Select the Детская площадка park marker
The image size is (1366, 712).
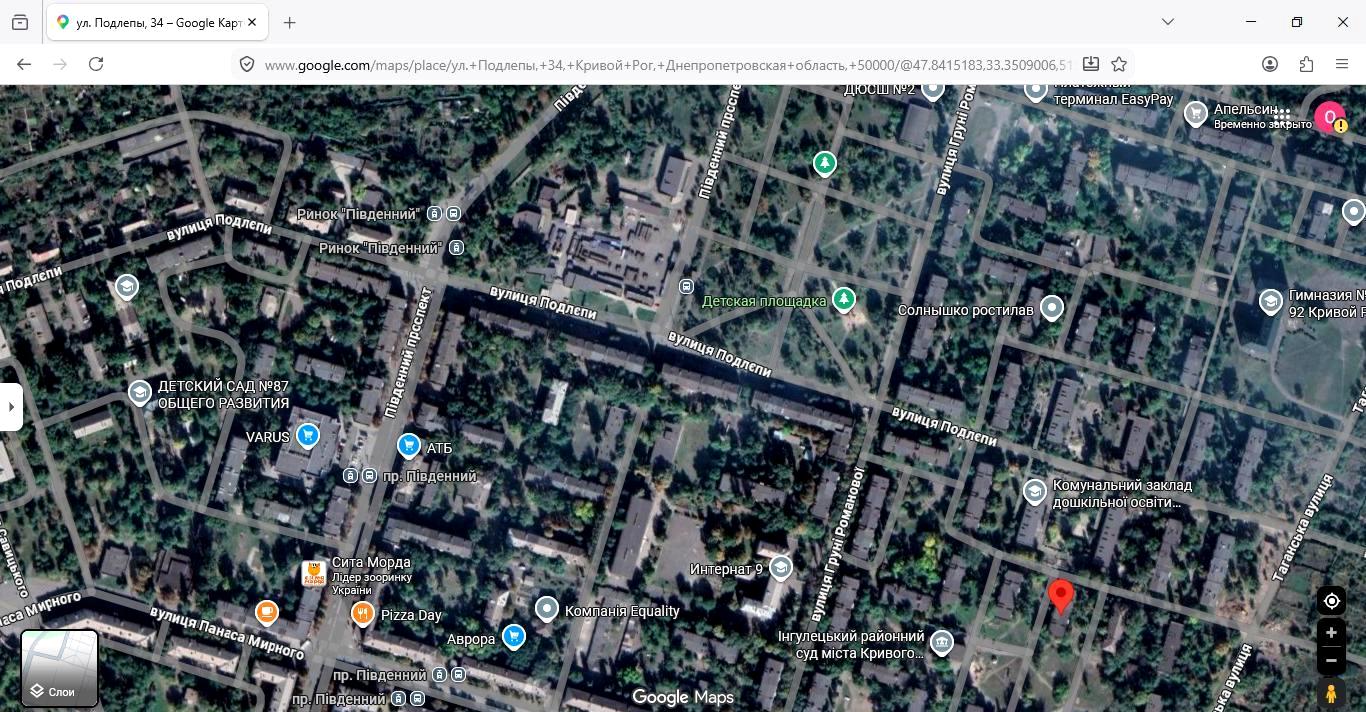[845, 299]
